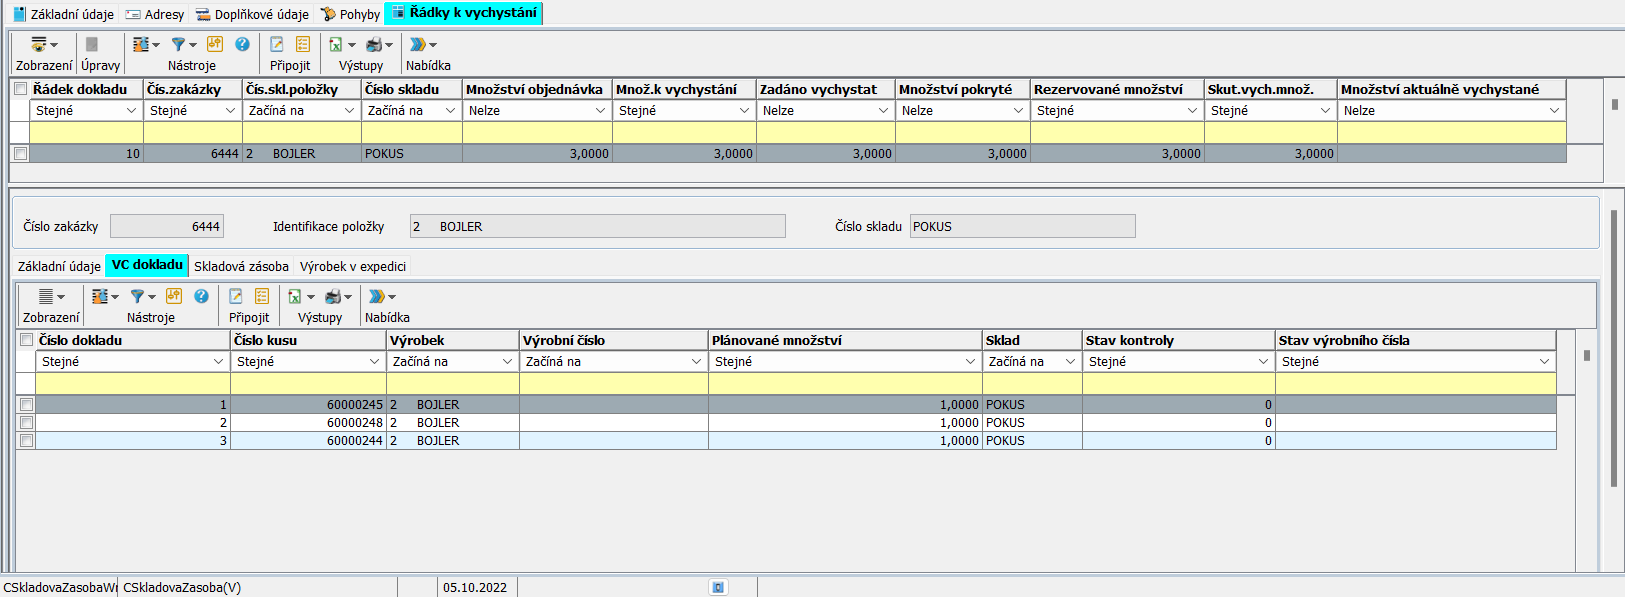
Task: Open help question mark in top toolbar
Action: [x=242, y=45]
